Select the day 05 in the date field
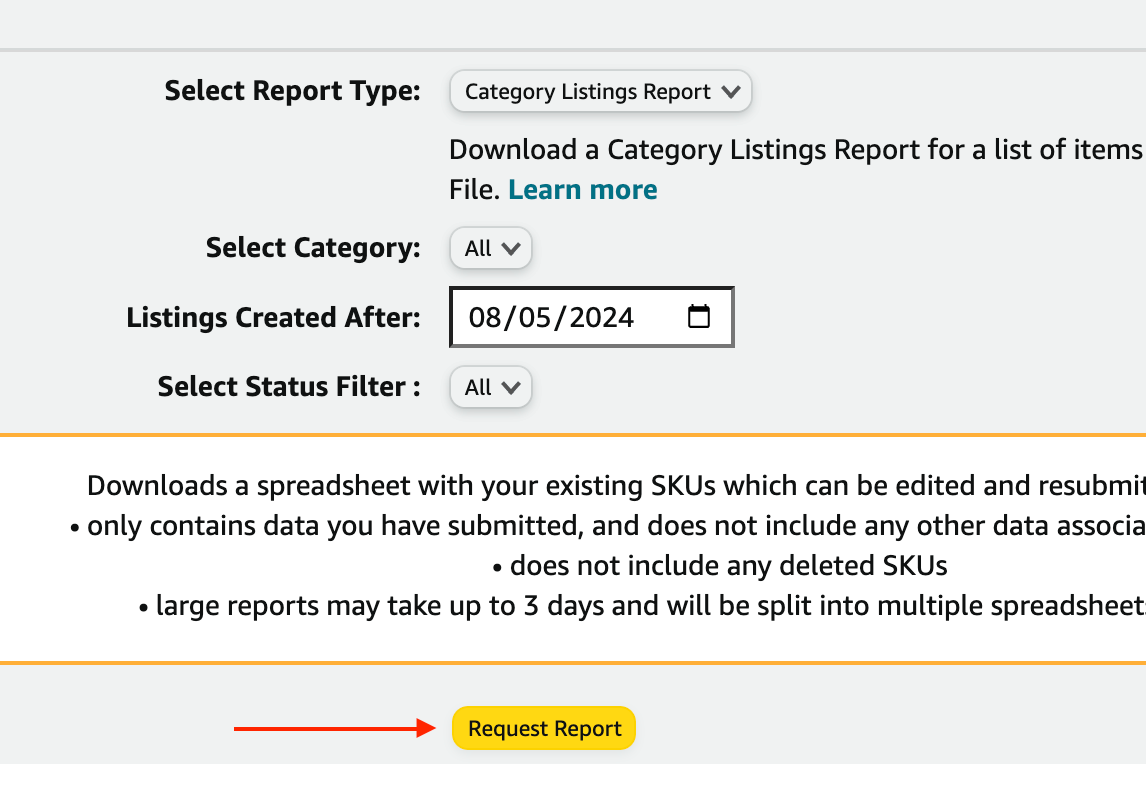 point(533,318)
